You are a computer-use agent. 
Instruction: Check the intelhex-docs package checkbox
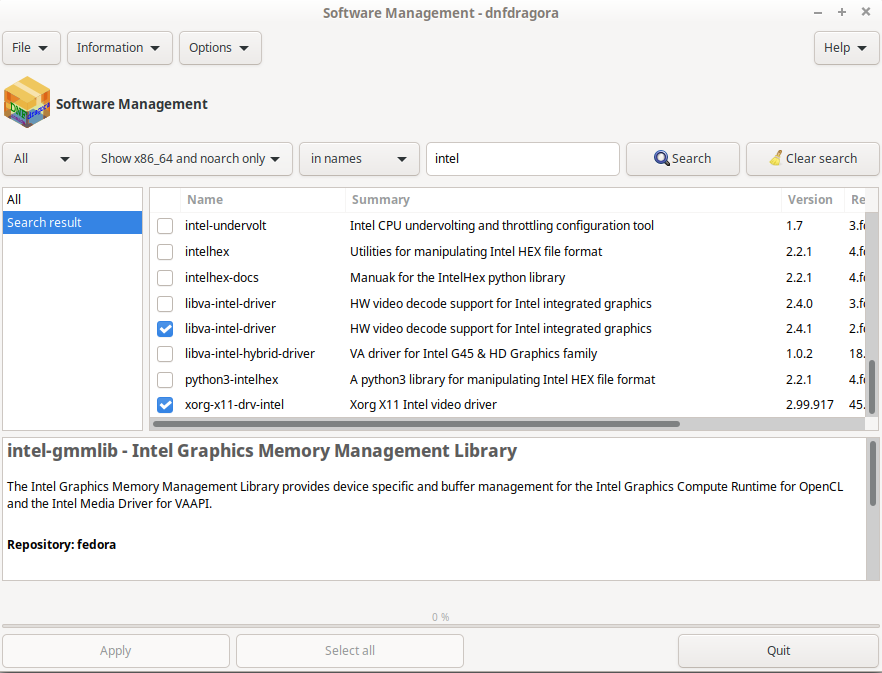pos(165,277)
